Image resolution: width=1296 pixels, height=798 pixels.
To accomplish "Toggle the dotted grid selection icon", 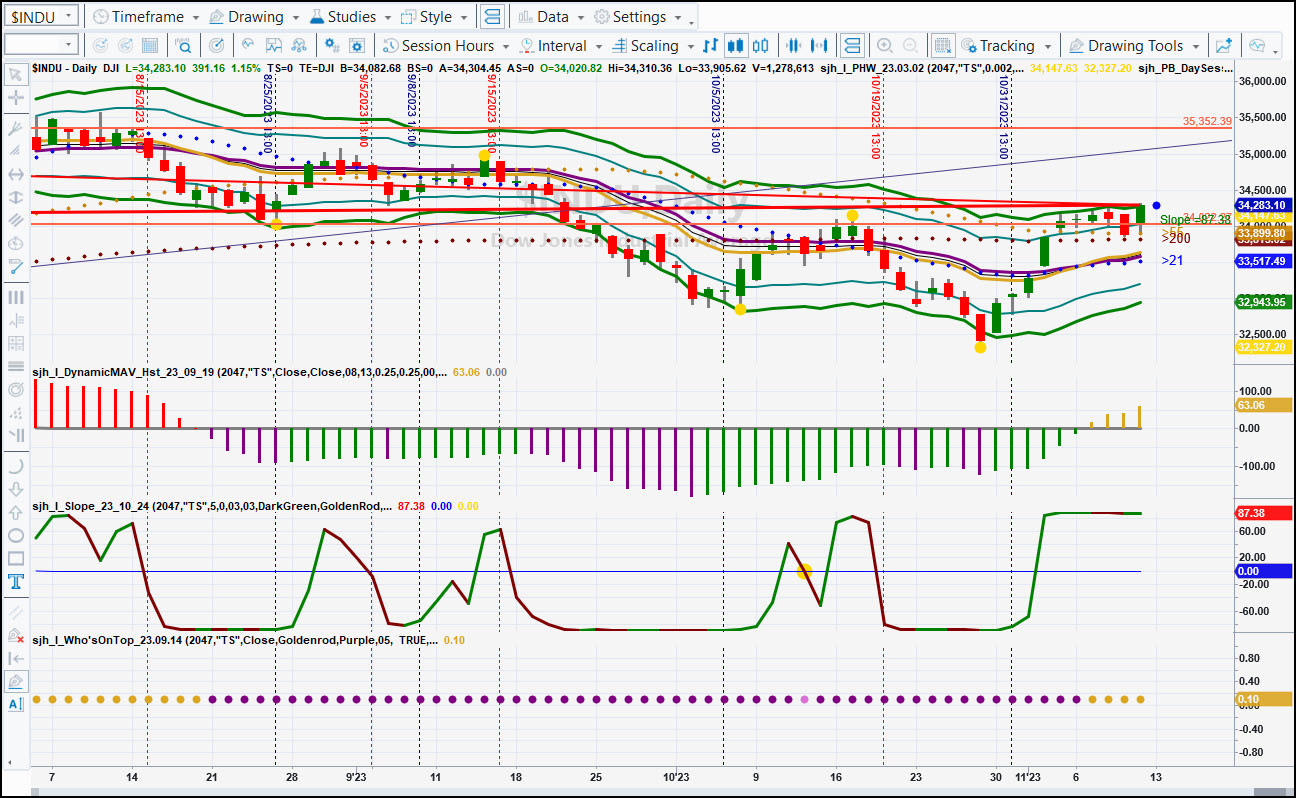I will tap(942, 46).
